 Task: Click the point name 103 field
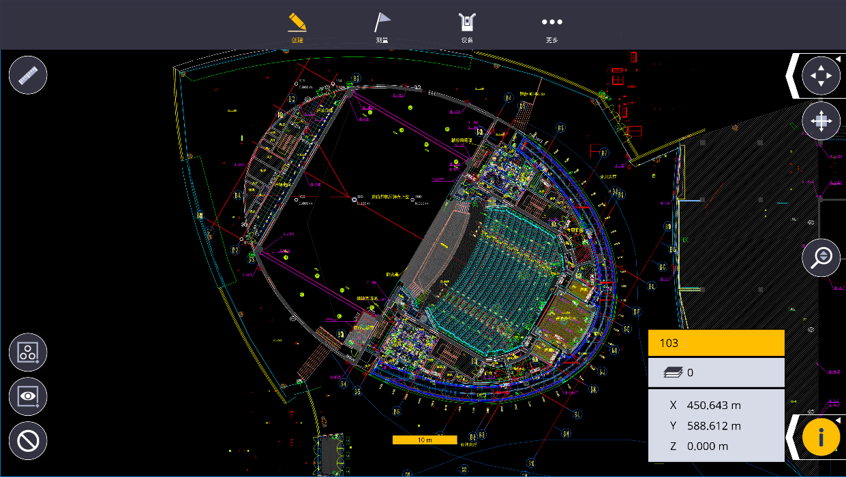pyautogui.click(x=716, y=343)
